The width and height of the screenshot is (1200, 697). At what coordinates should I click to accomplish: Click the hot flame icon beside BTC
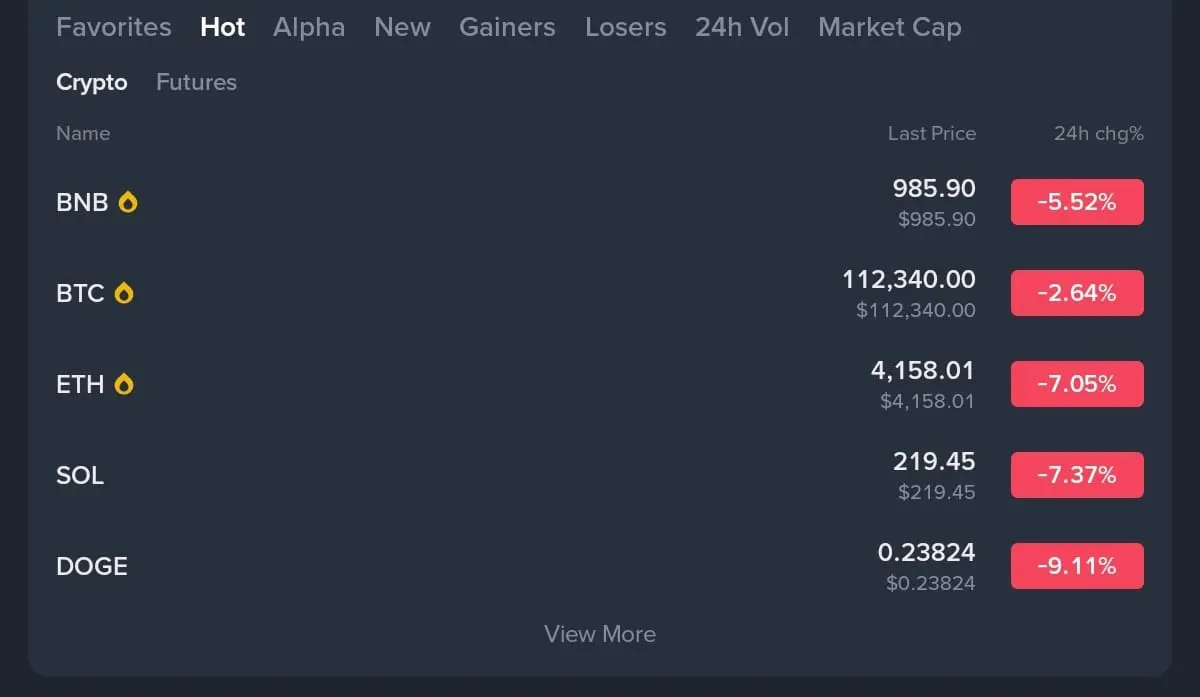coord(124,293)
